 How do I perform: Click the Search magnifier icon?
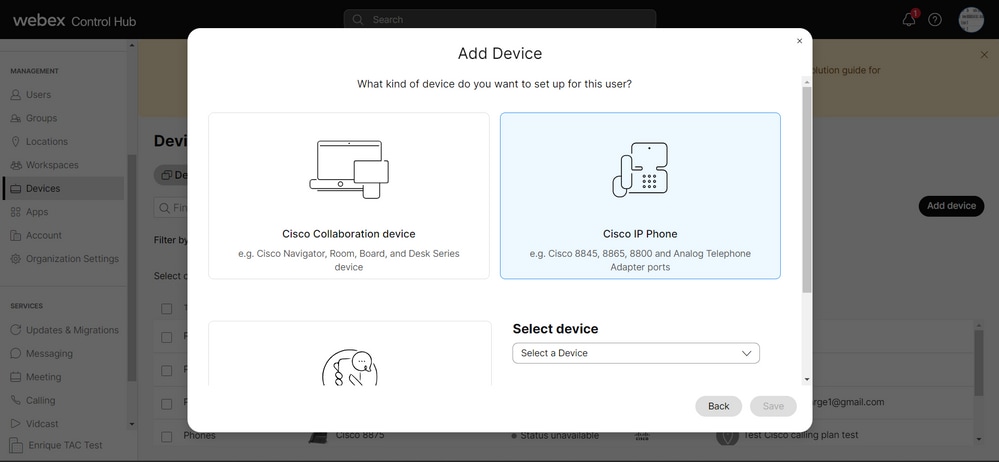point(357,19)
